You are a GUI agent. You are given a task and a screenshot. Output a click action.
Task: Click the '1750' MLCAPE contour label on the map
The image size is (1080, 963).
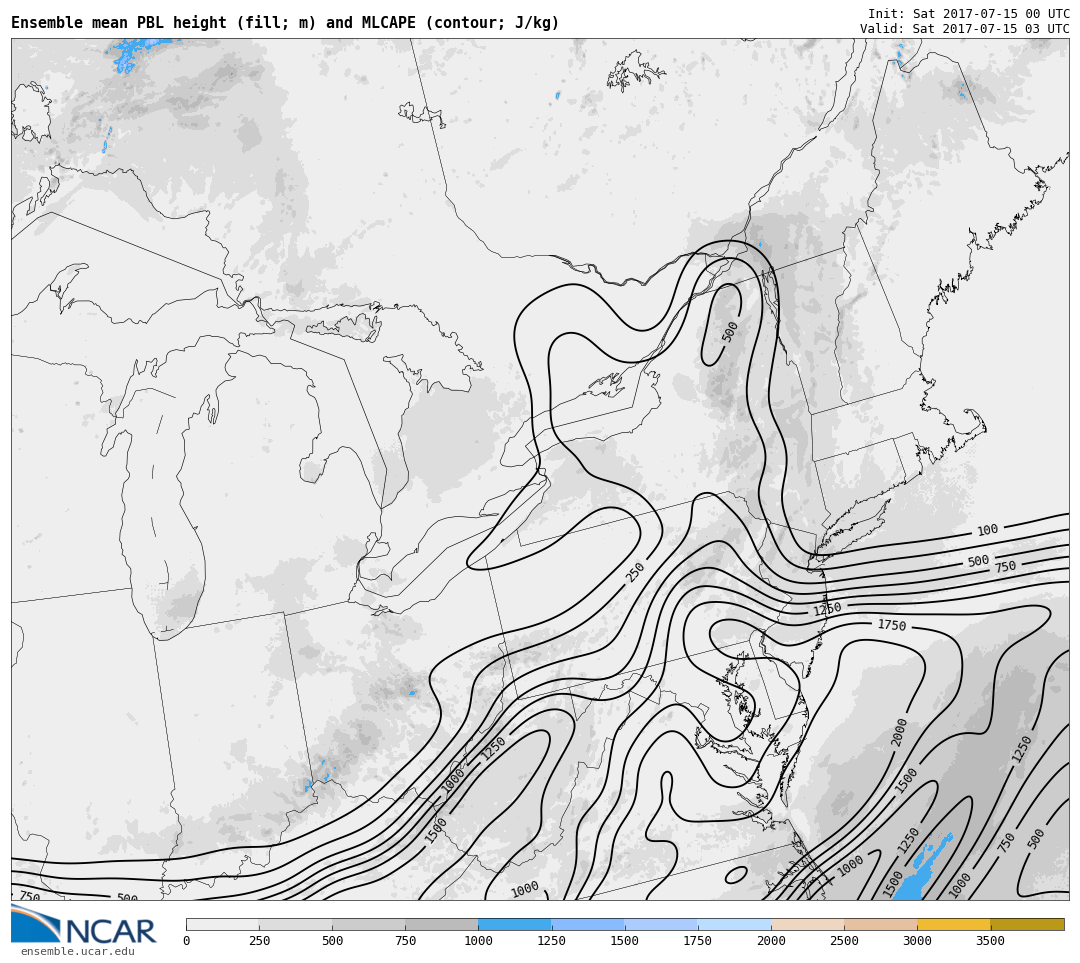point(891,625)
